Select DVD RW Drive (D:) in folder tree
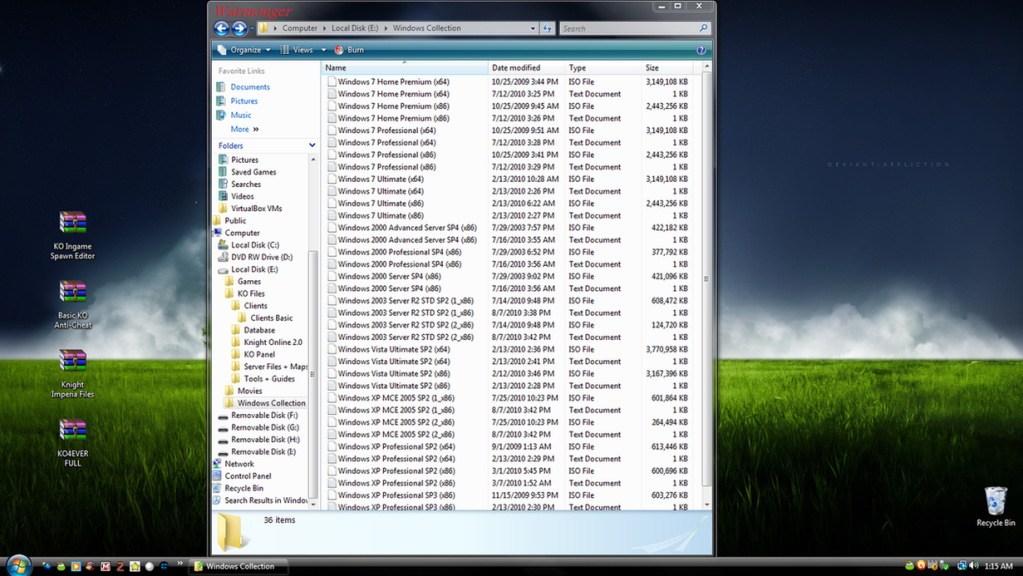1023x576 pixels. click(x=261, y=257)
